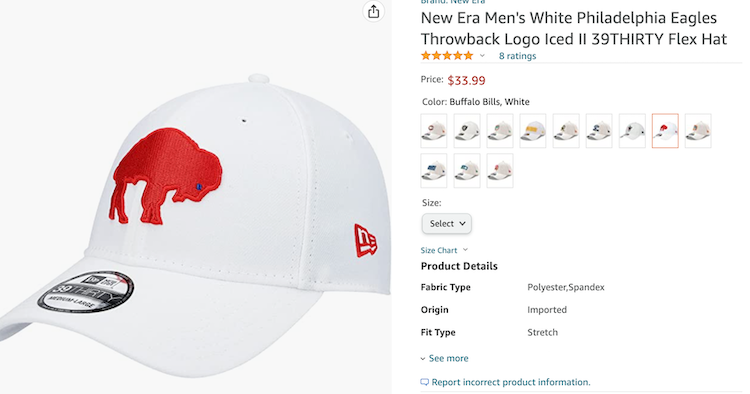Open the Size Select dropdown
Image resolution: width=750 pixels, height=394 pixels.
(446, 223)
